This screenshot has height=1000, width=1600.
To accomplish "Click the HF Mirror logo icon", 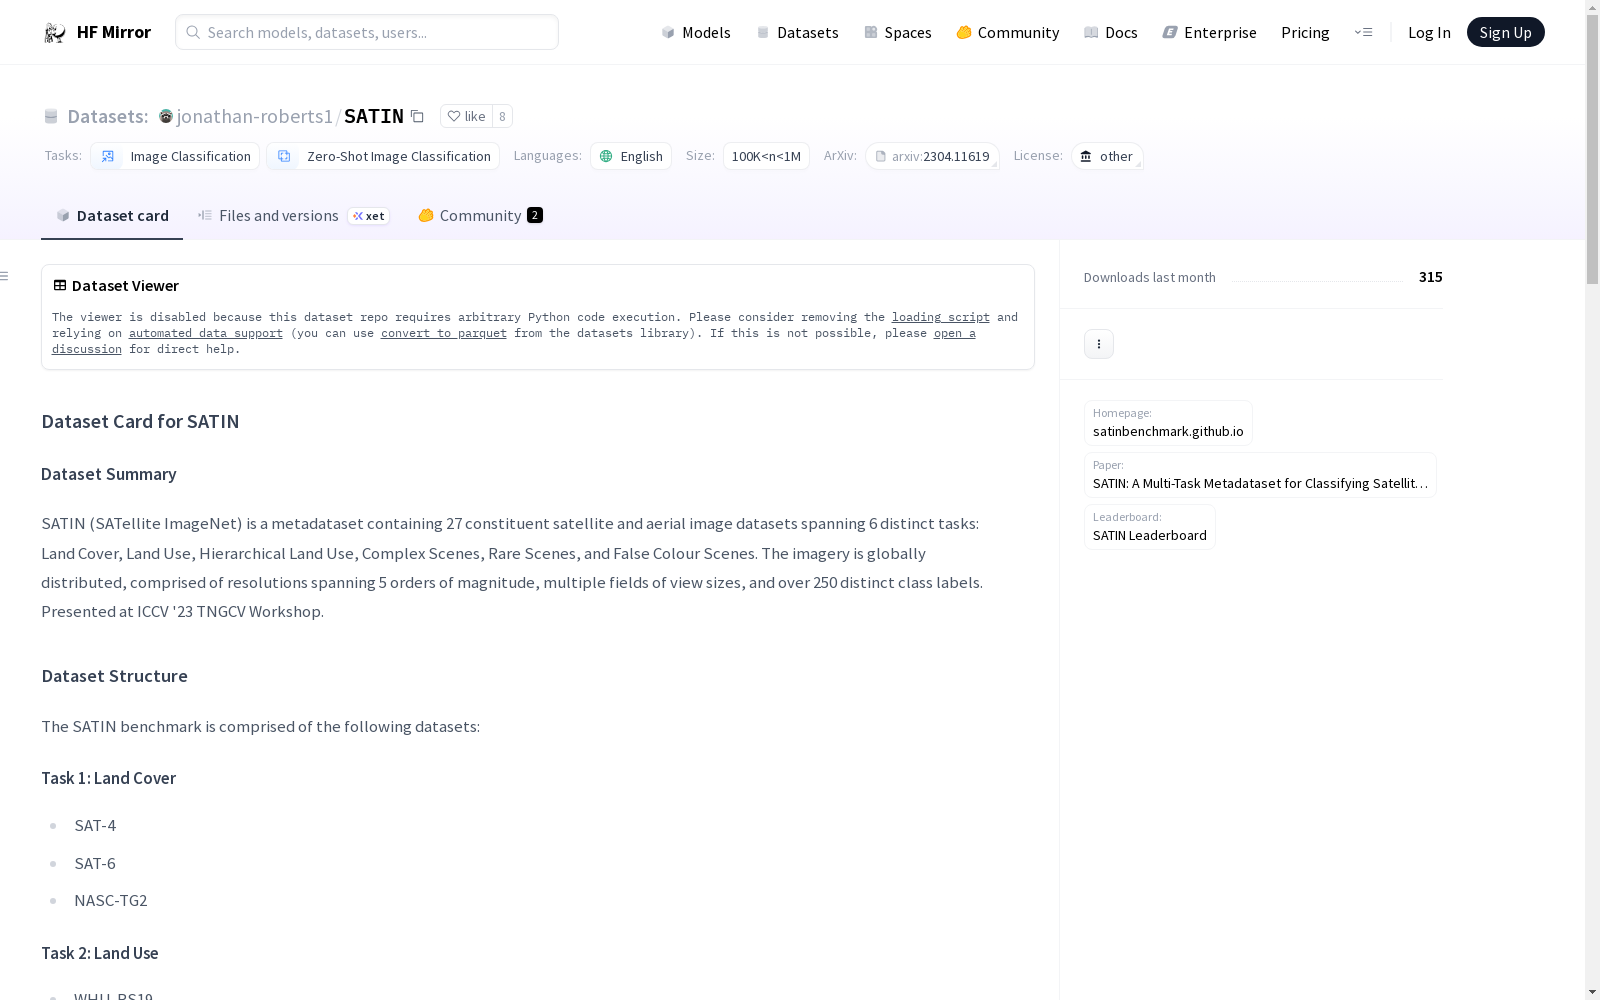I will (x=55, y=33).
